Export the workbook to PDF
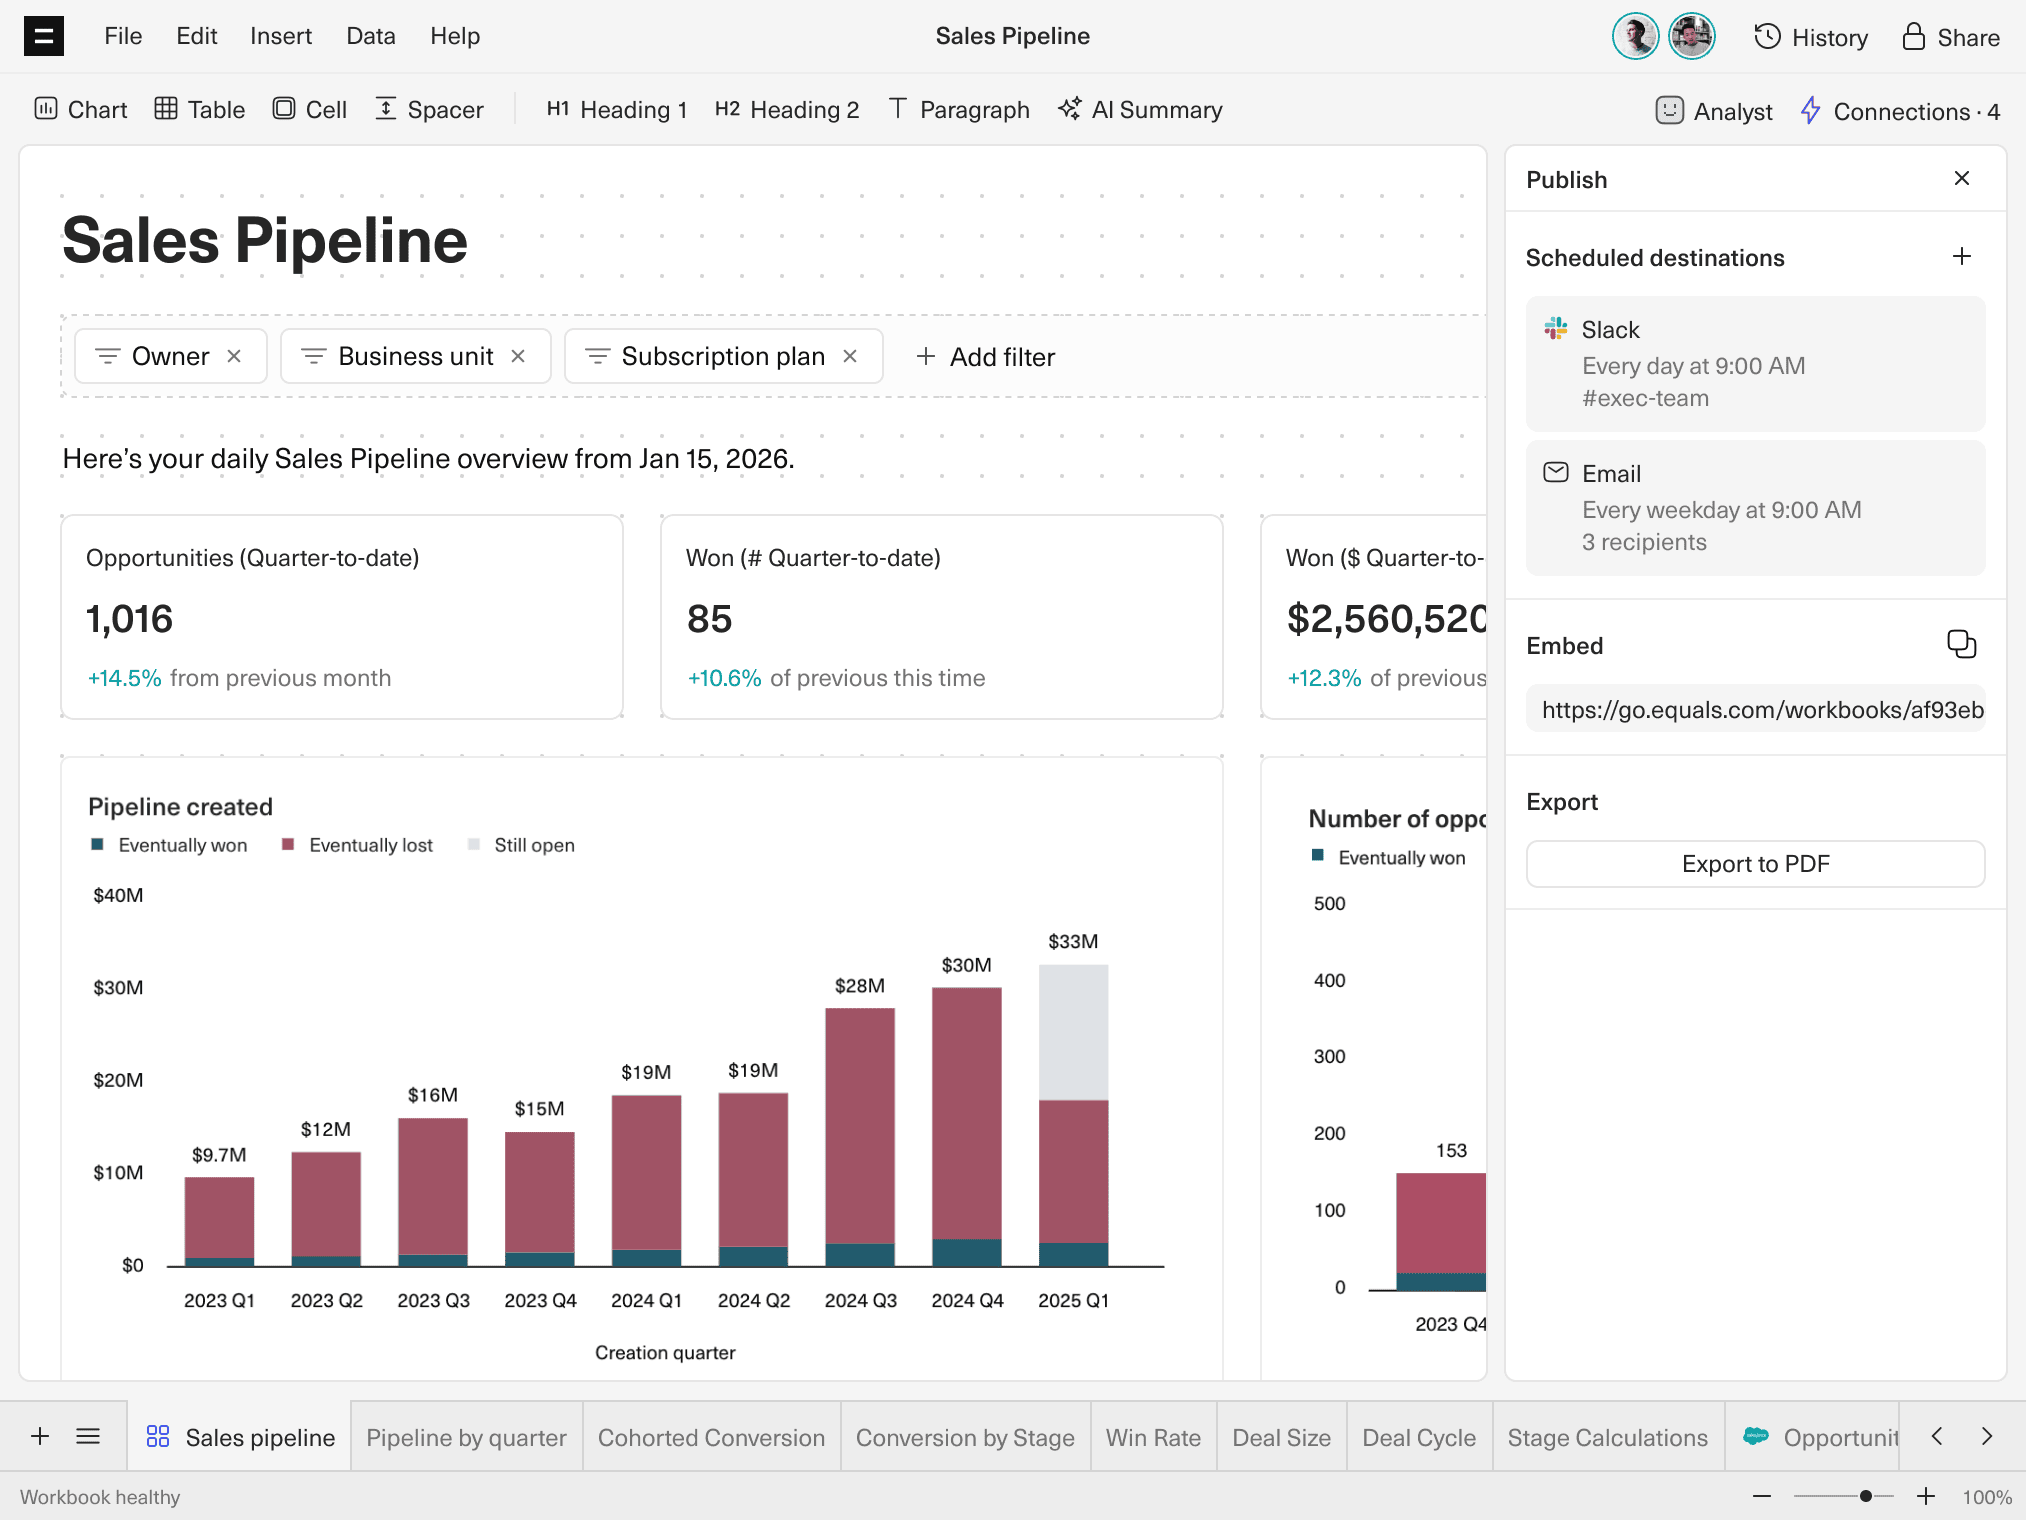 tap(1754, 863)
